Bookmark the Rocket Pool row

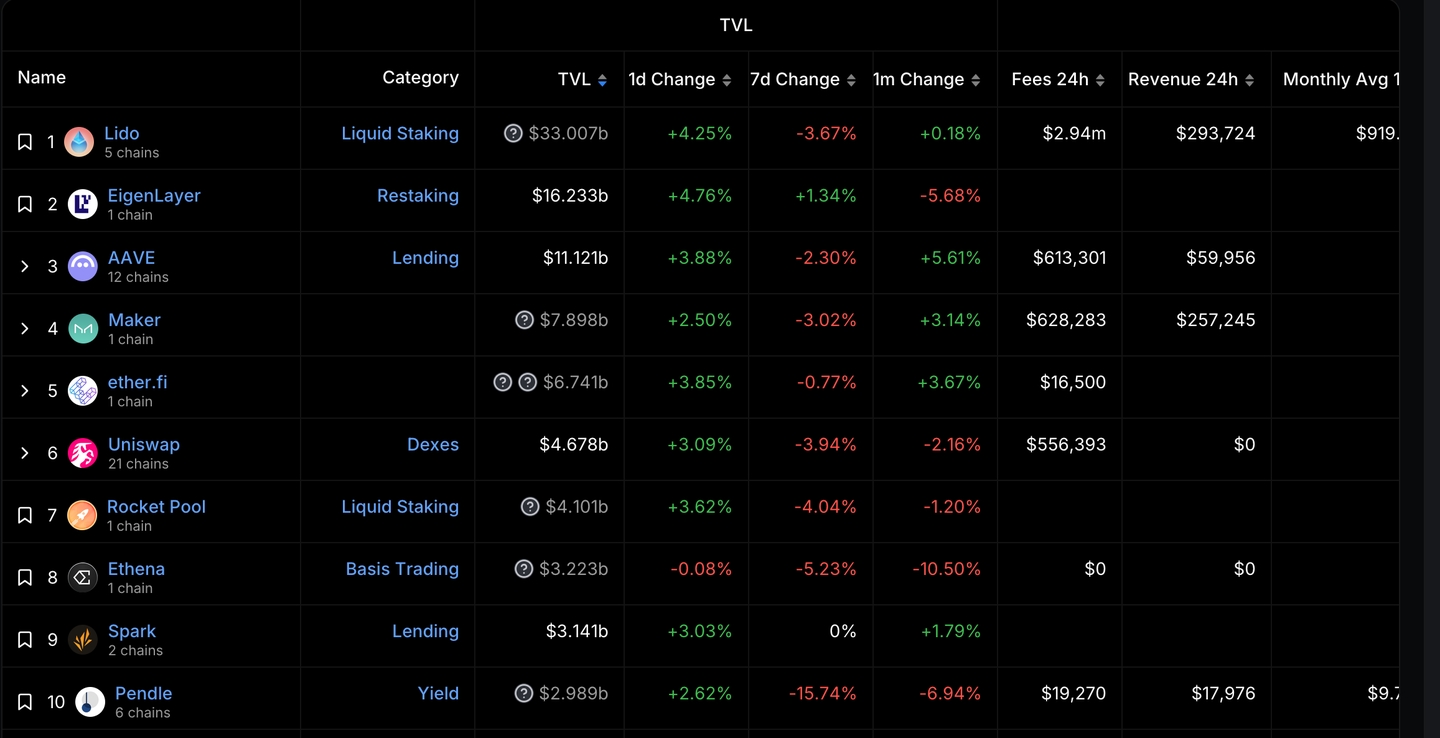coord(25,515)
